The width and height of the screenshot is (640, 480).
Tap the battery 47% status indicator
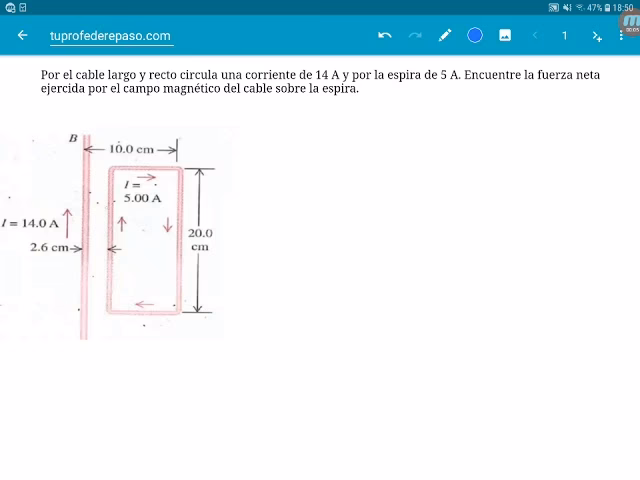pos(598,7)
